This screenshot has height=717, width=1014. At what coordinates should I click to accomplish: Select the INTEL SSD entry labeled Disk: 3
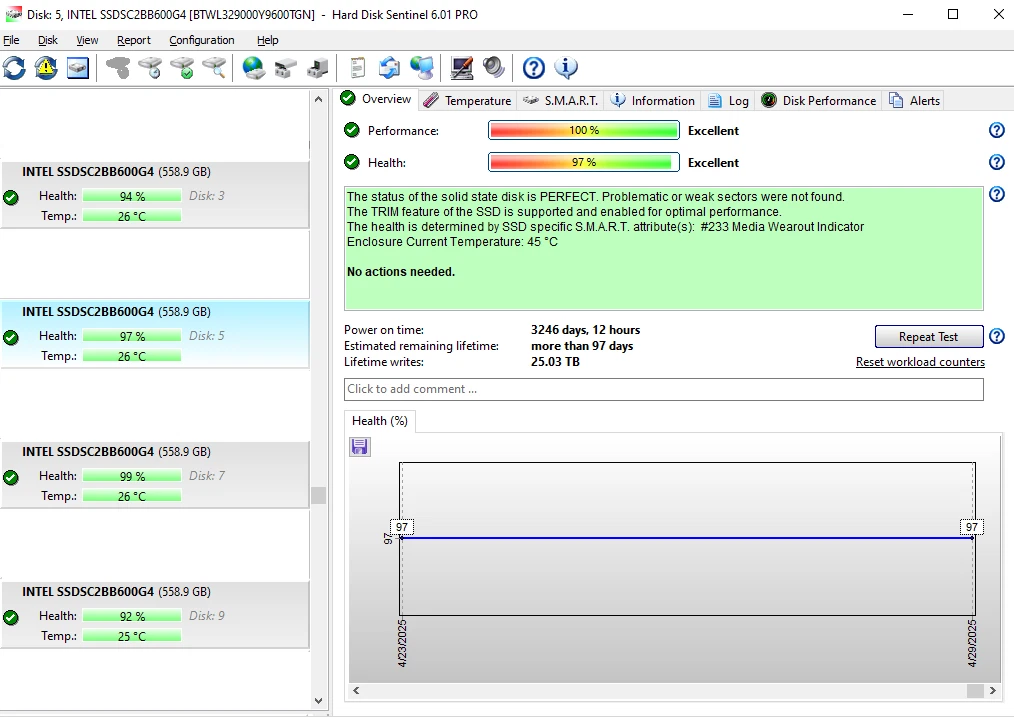155,194
